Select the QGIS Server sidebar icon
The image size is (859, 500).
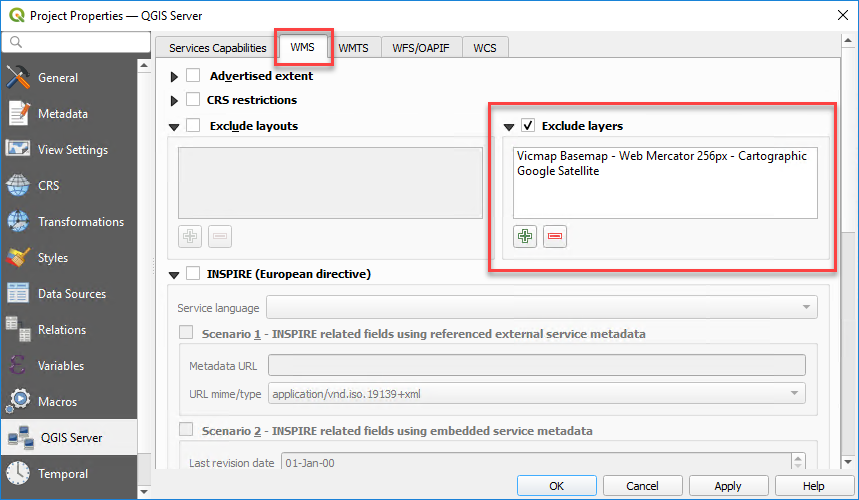[x=21, y=438]
